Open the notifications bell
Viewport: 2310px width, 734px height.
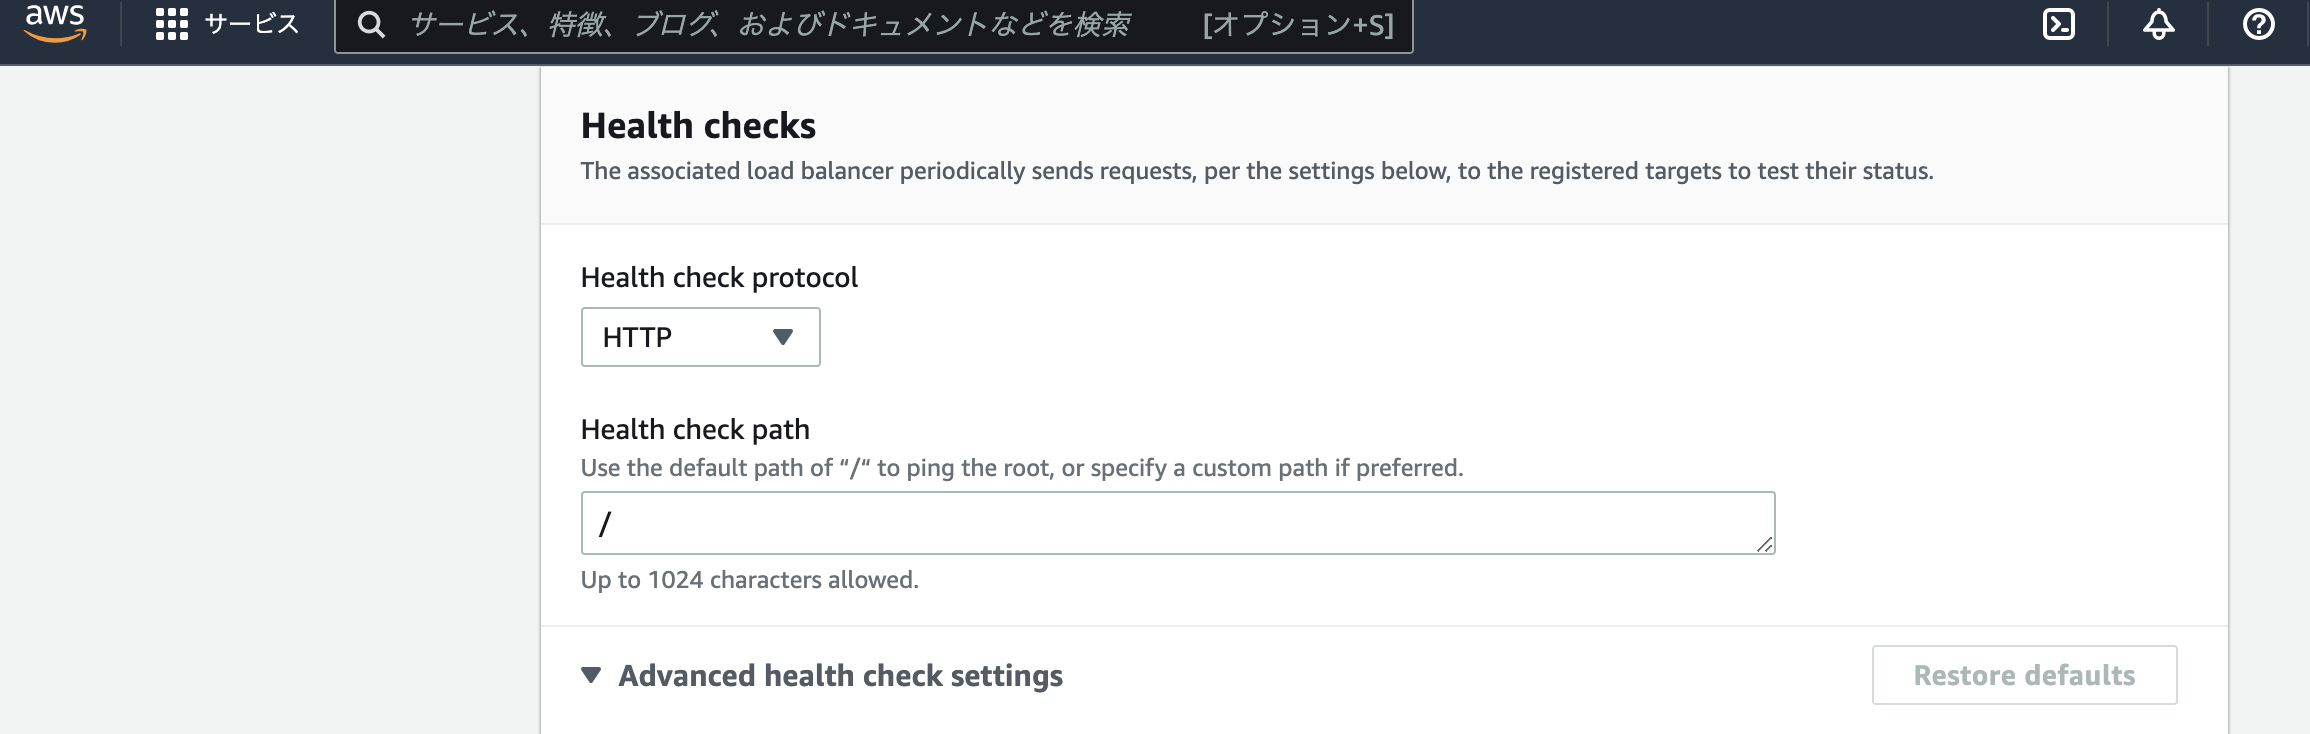[x=2158, y=24]
